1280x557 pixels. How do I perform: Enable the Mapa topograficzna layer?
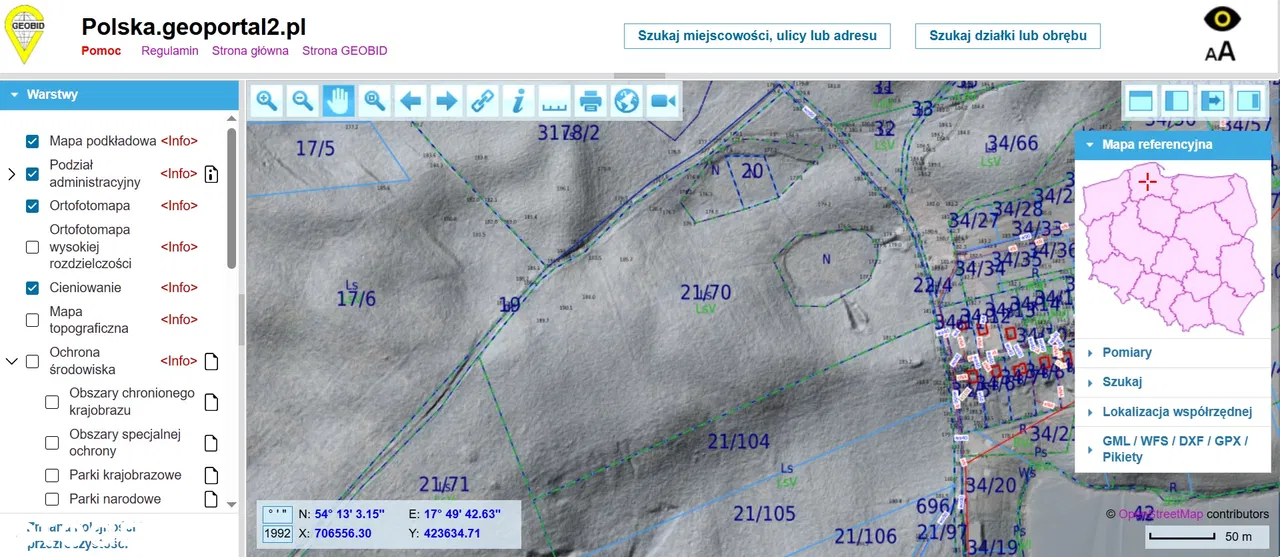click(x=33, y=320)
